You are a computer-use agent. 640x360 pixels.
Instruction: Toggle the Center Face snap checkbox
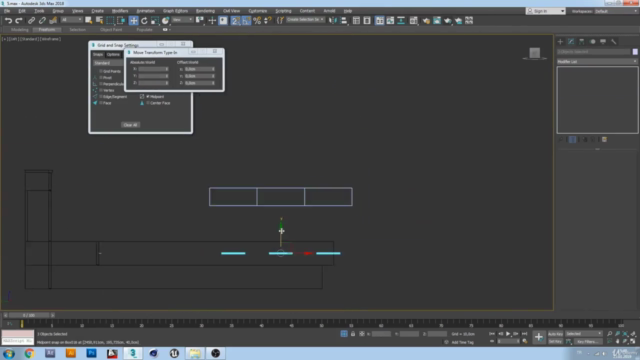click(x=147, y=103)
